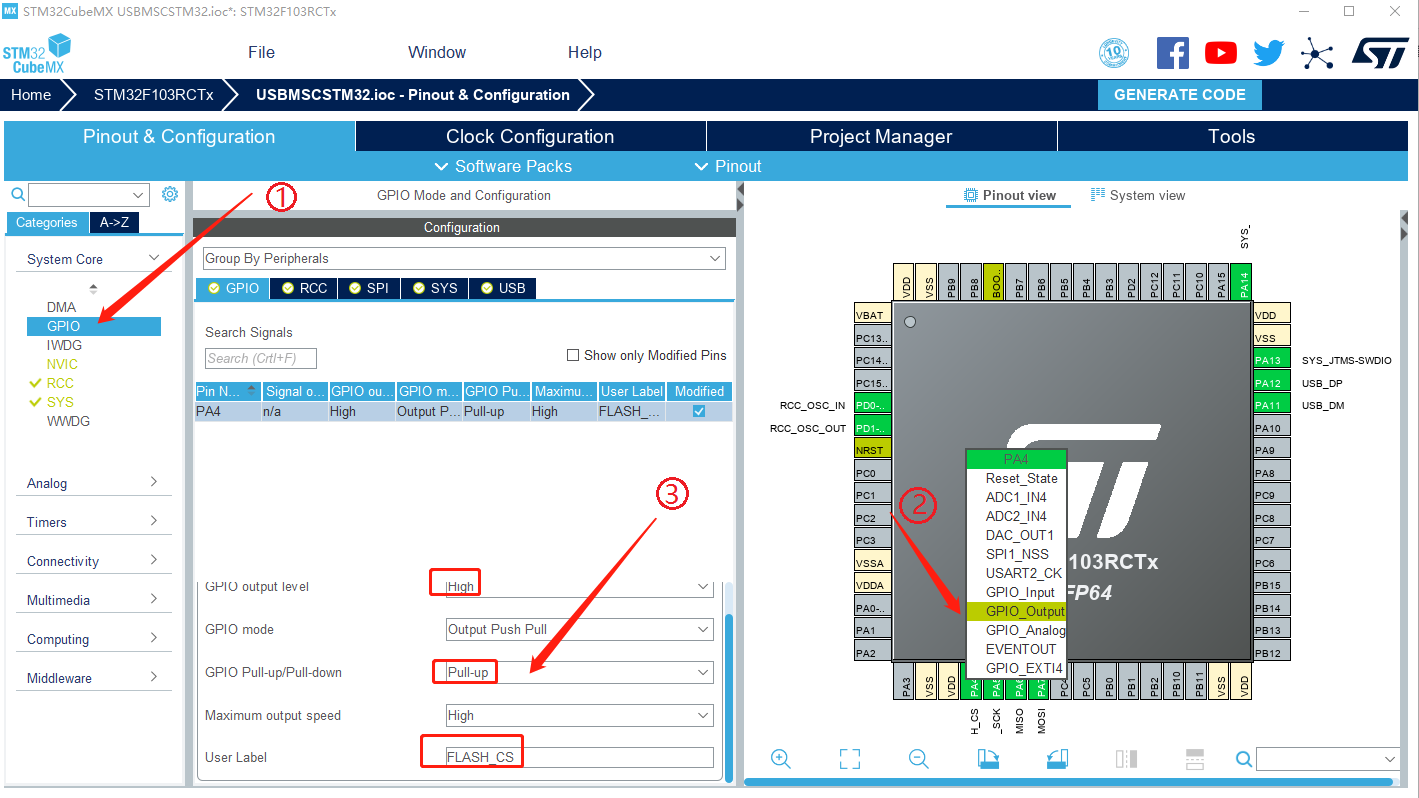Switch to Clock Configuration tab
The width and height of the screenshot is (1419, 798).
click(x=530, y=137)
